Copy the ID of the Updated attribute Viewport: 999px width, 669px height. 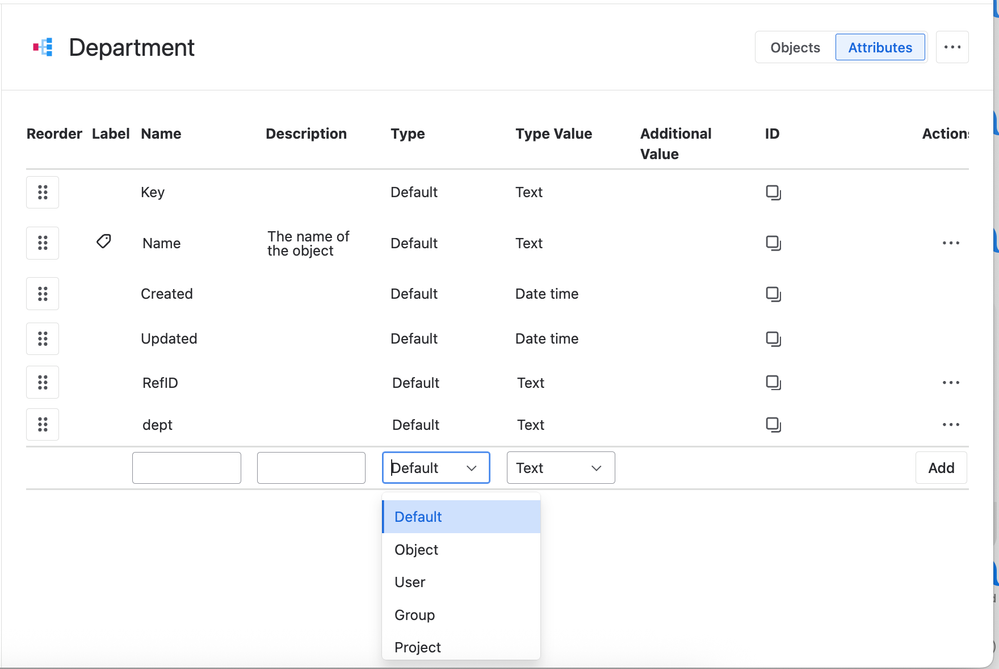[x=773, y=339]
